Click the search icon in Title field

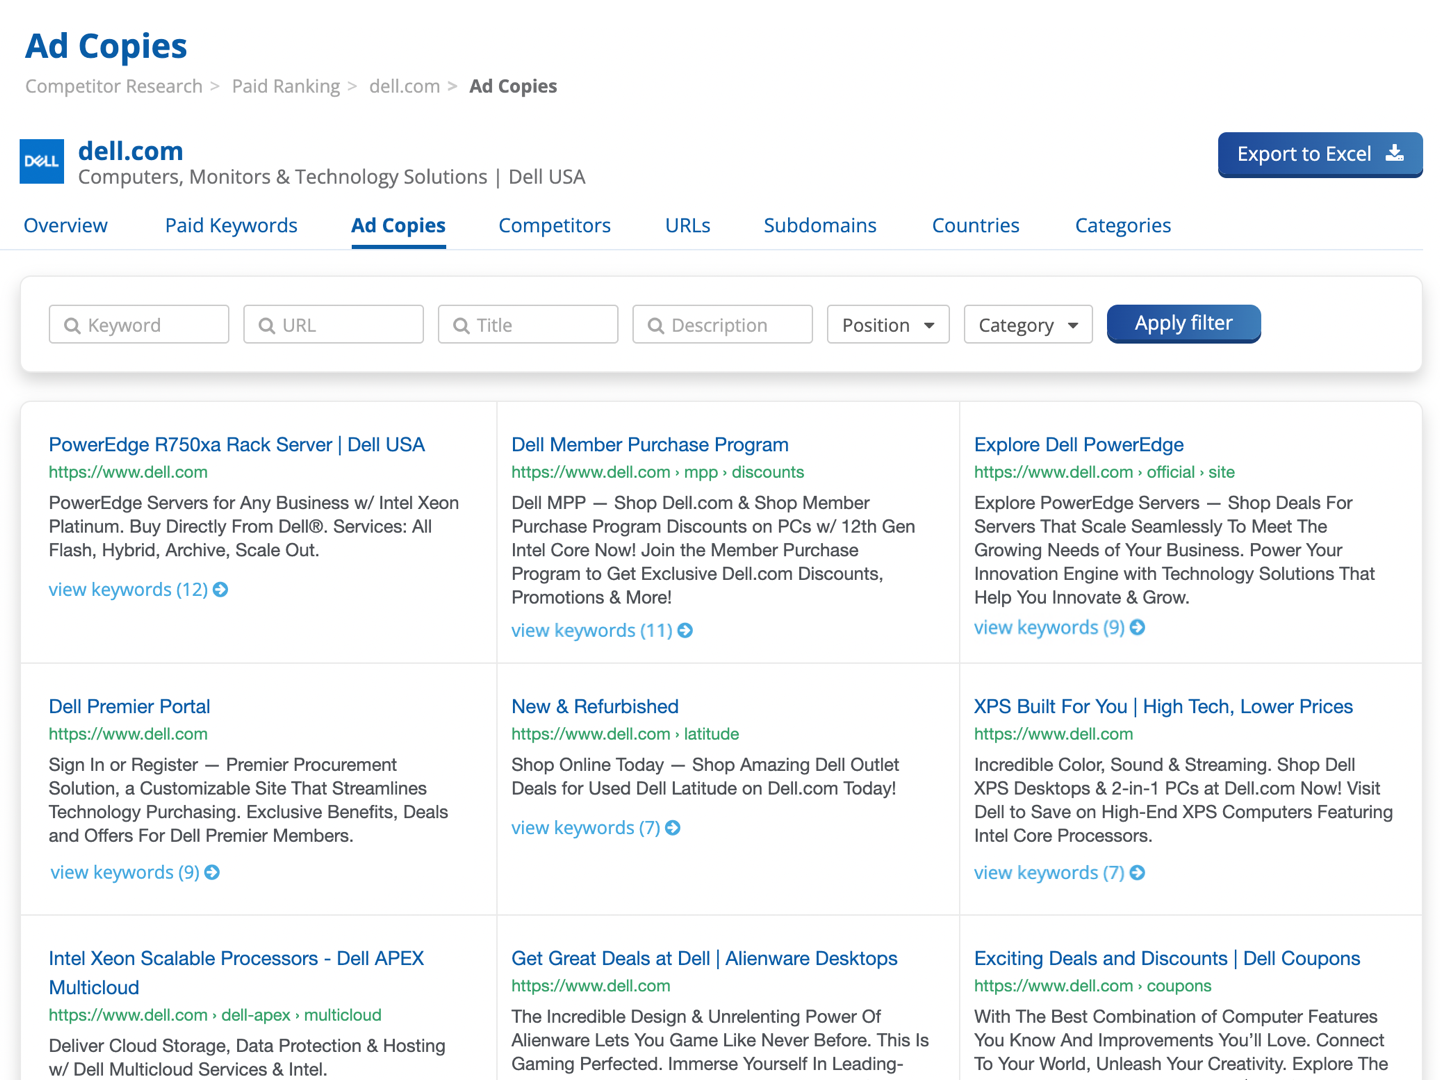(x=461, y=325)
